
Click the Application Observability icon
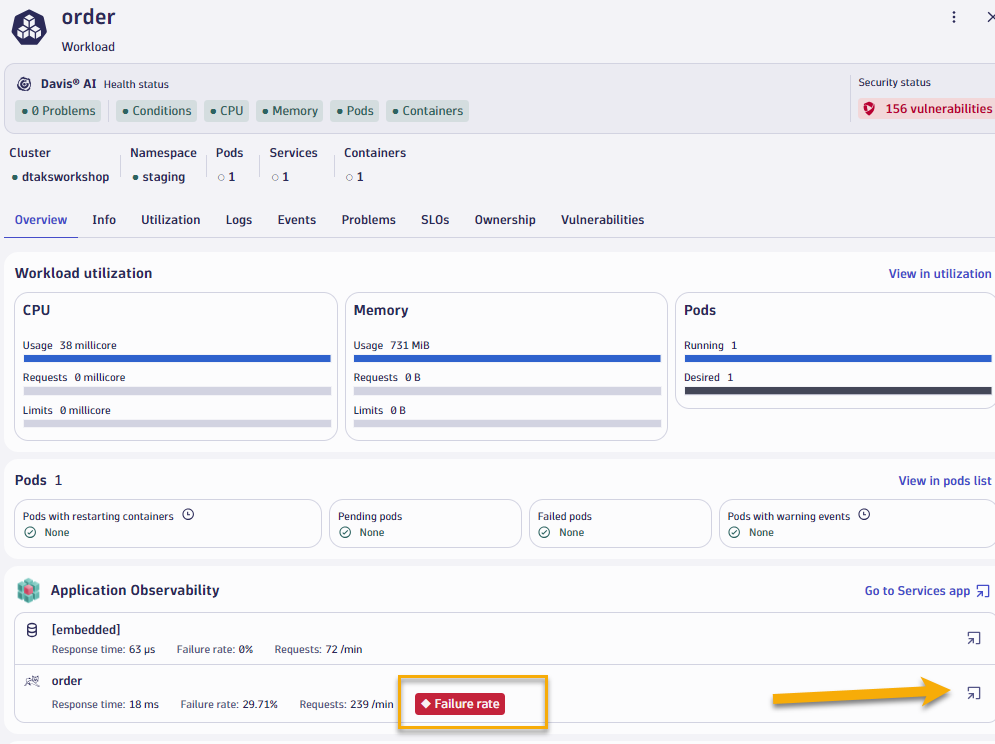click(28, 590)
